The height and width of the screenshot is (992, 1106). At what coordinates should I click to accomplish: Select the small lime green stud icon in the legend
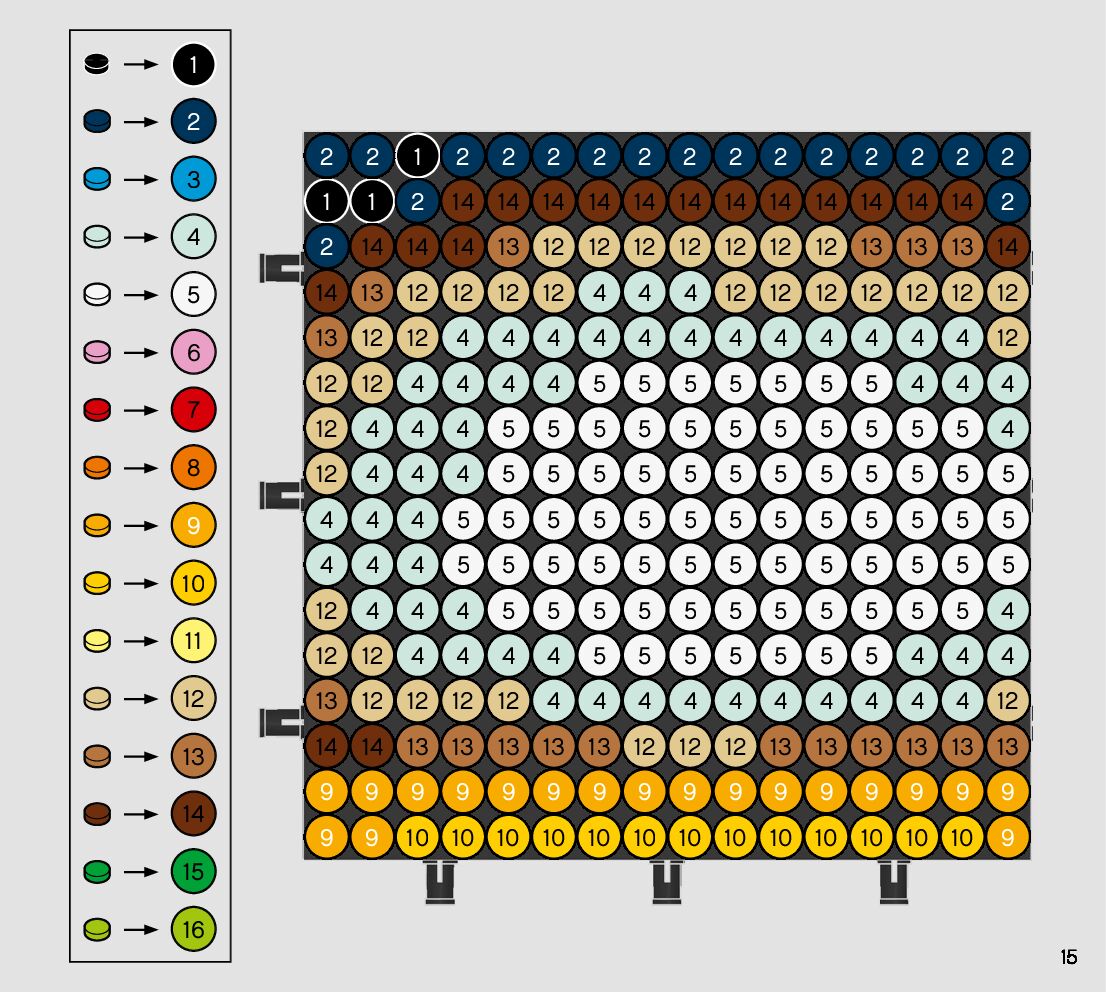96,929
